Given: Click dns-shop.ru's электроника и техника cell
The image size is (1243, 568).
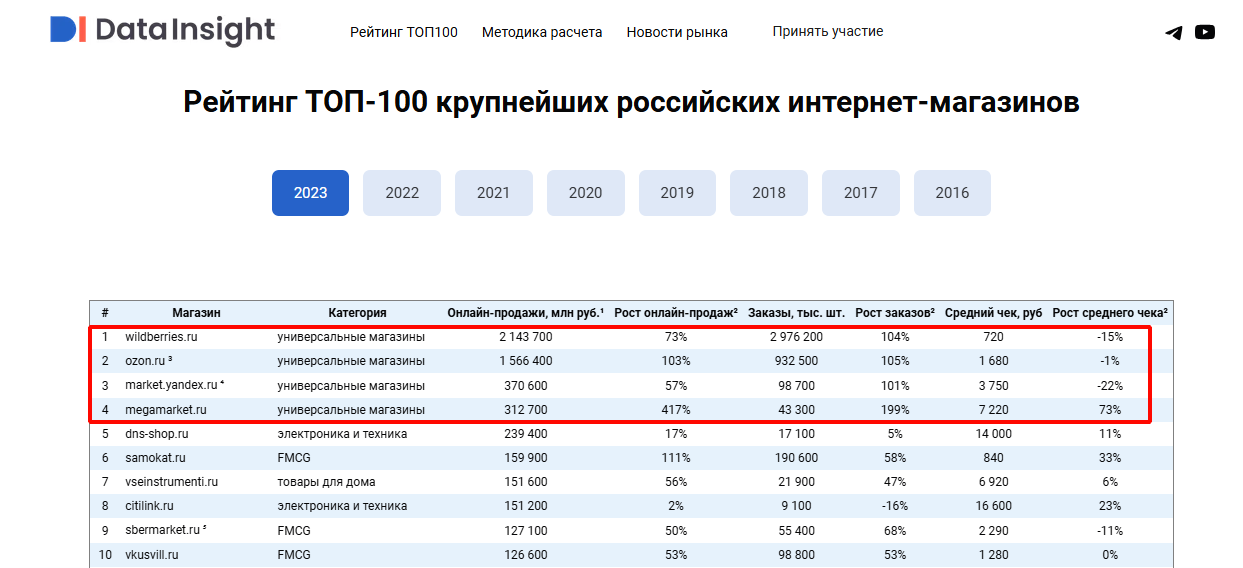Looking at the screenshot, I should 342,434.
